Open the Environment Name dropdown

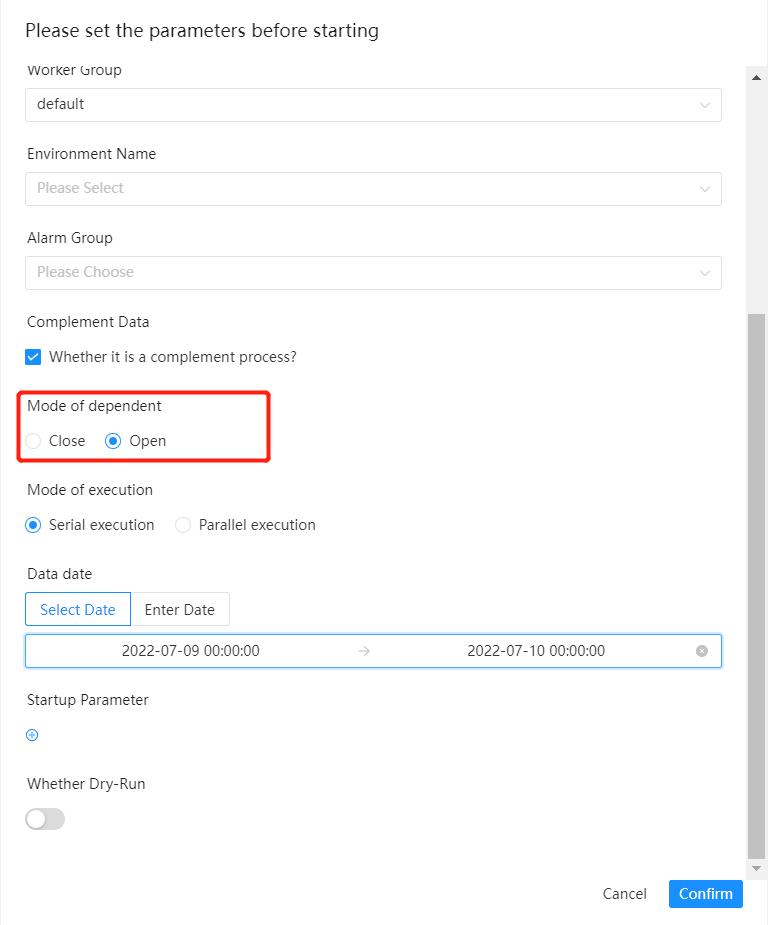(372, 188)
